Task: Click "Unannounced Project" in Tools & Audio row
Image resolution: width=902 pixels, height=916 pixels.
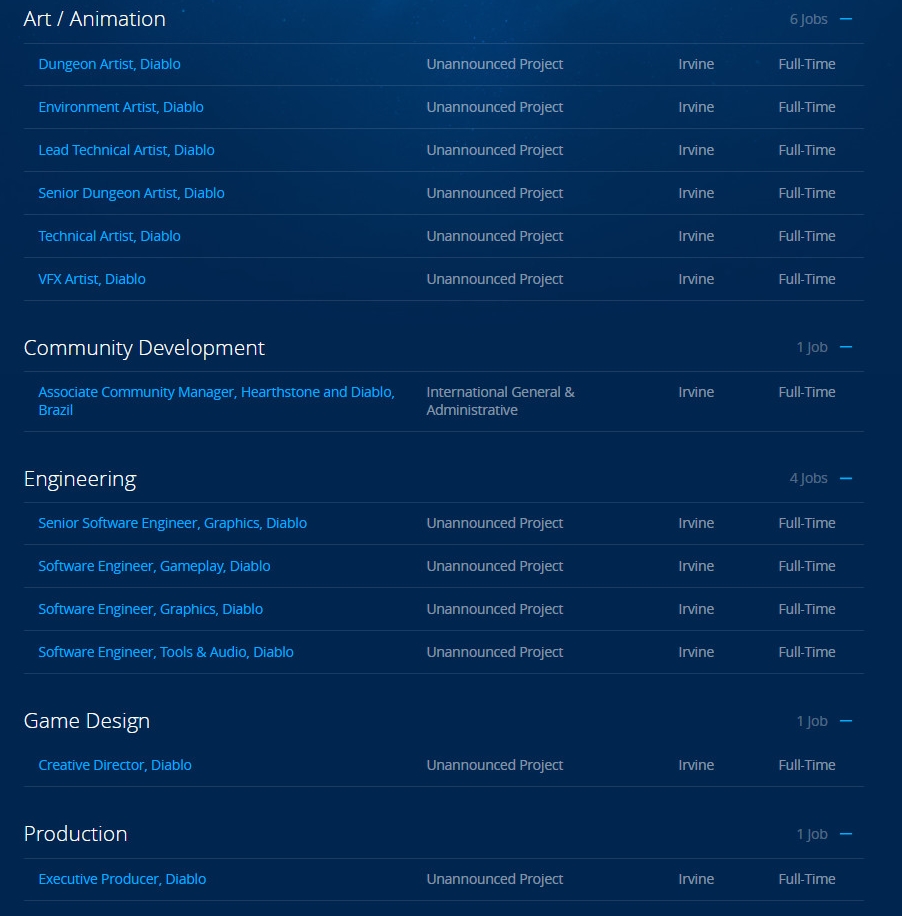Action: pos(495,652)
